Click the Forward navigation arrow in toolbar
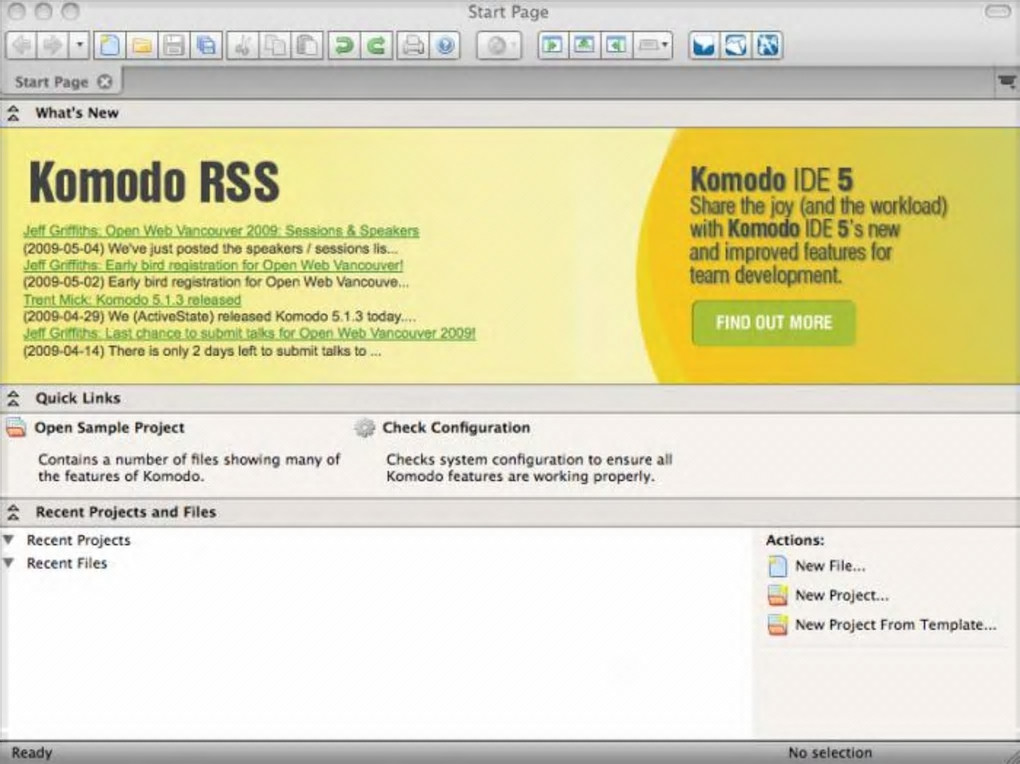 coord(52,46)
